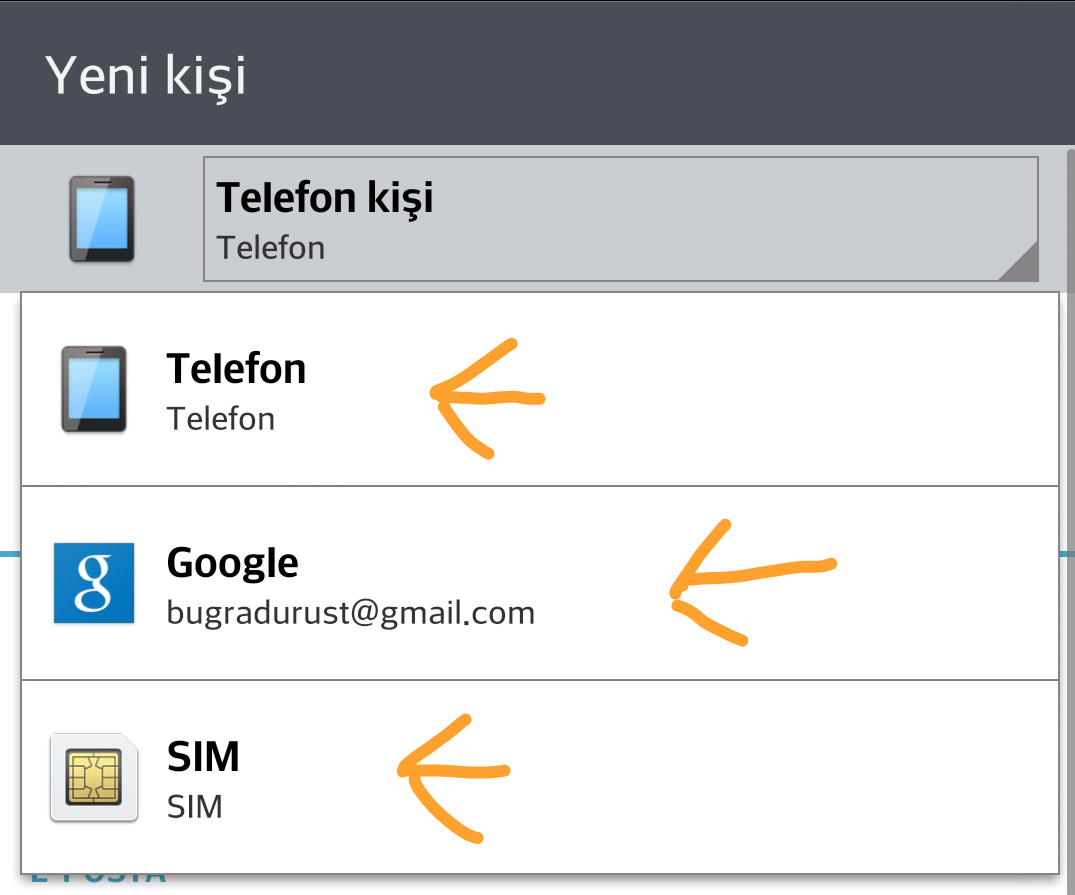Tap the bold Telefon kişi label
This screenshot has width=1075, height=895.
[325, 198]
